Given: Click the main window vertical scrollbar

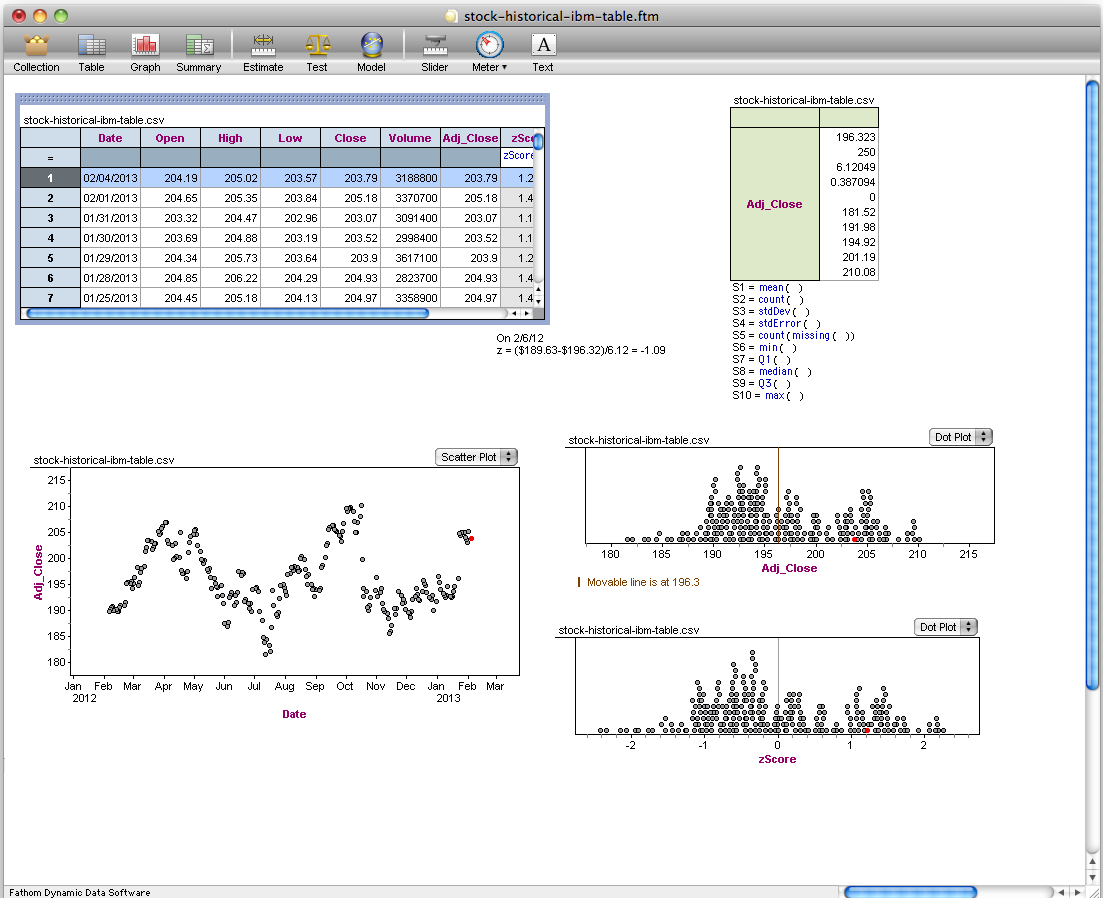Looking at the screenshot, I should [1092, 380].
